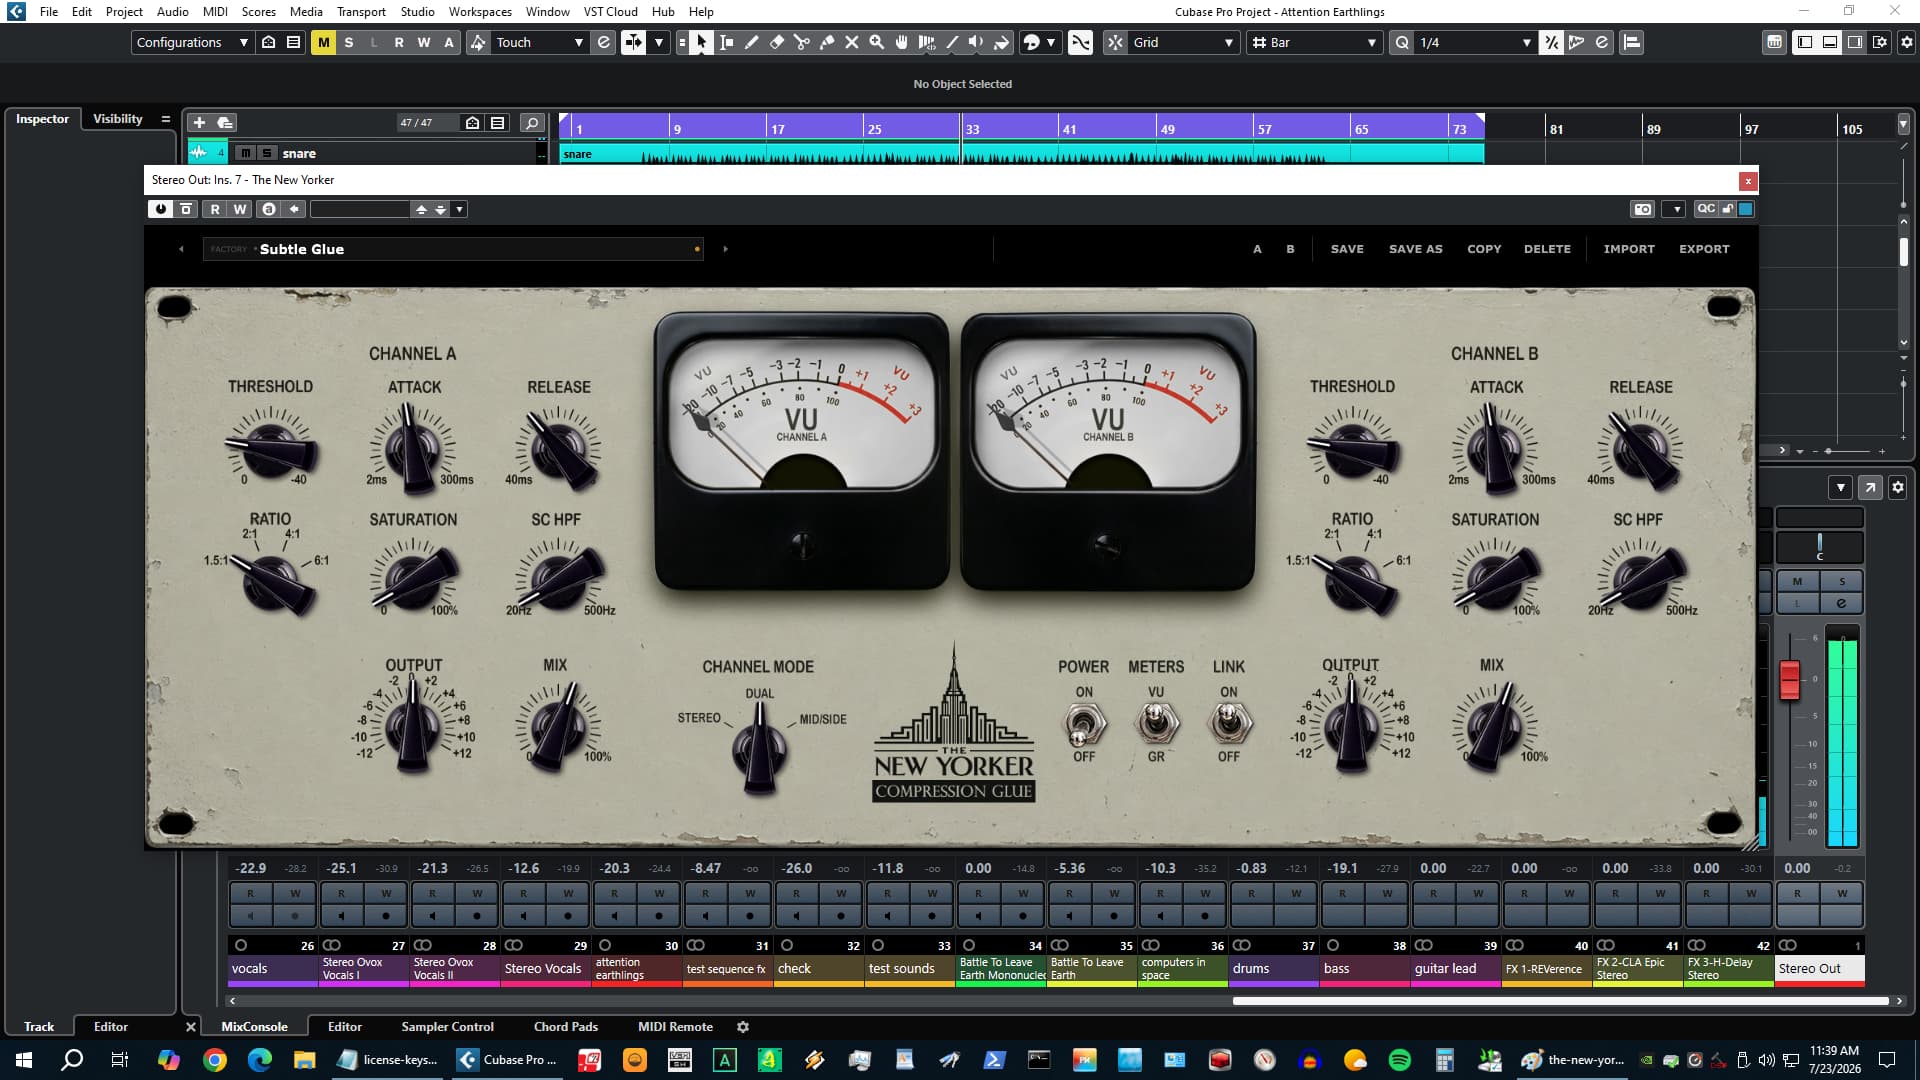
Task: Open the Transport menu
Action: click(x=361, y=11)
